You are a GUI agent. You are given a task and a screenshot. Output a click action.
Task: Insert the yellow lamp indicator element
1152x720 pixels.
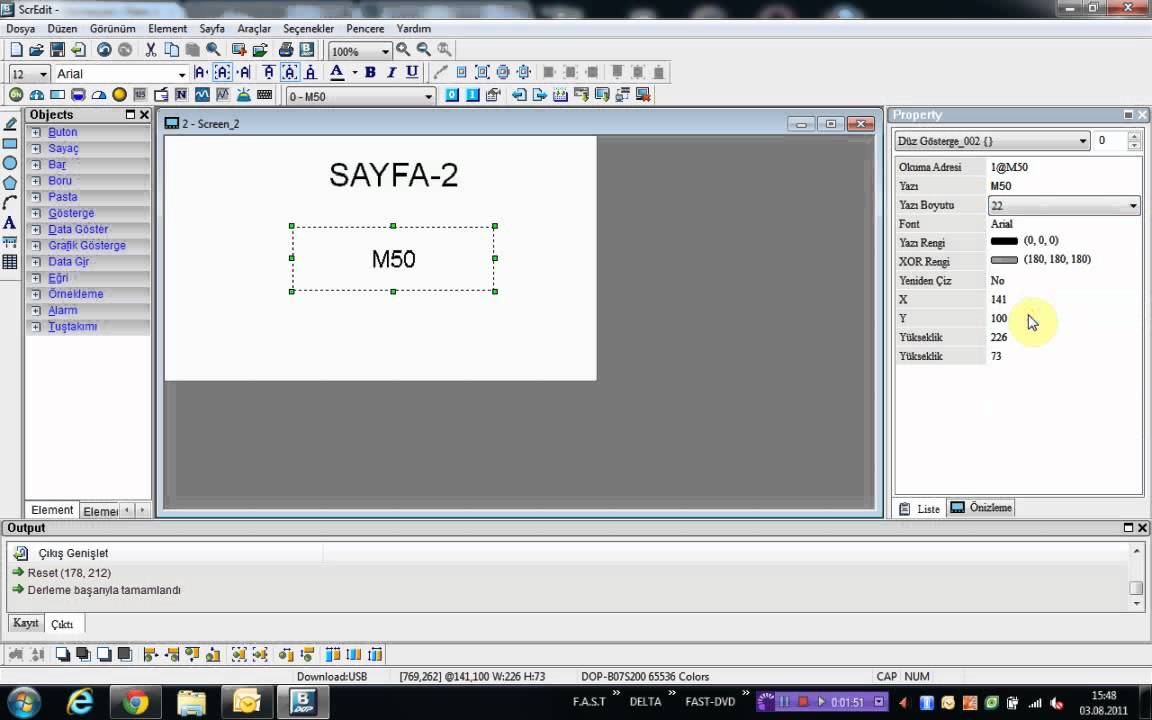tap(119, 95)
